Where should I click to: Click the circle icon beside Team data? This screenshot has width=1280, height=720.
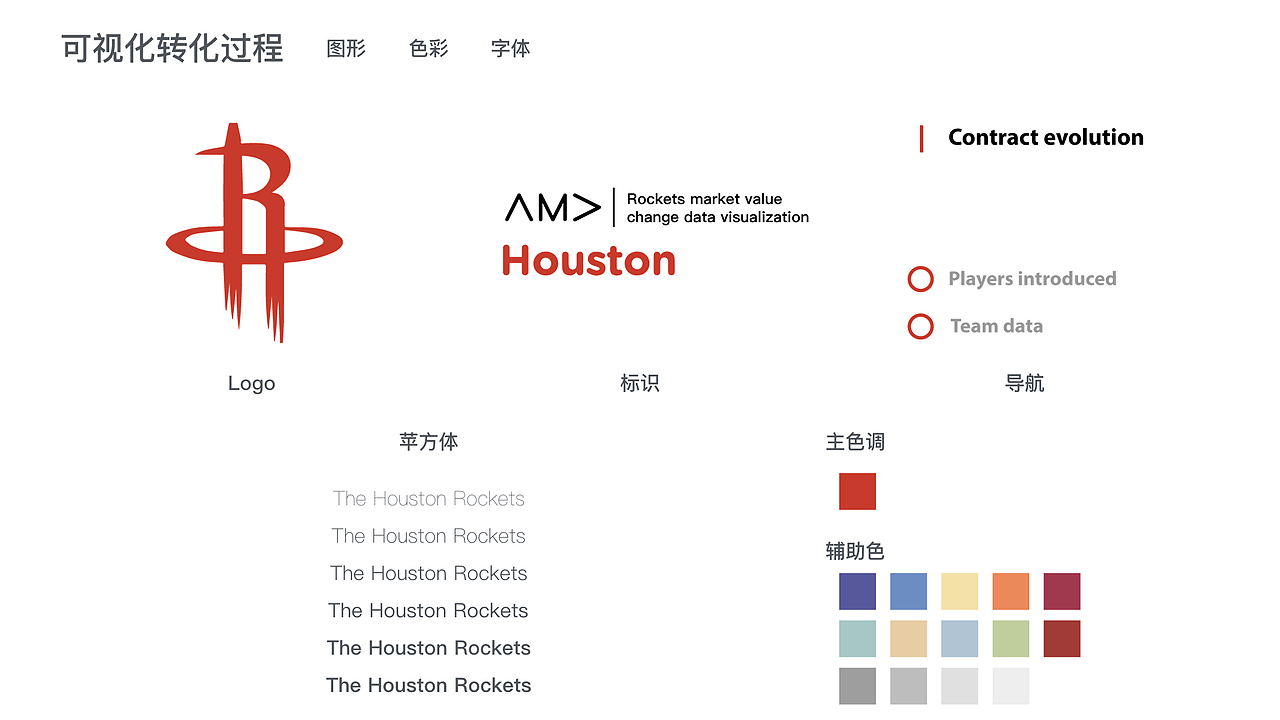(920, 326)
